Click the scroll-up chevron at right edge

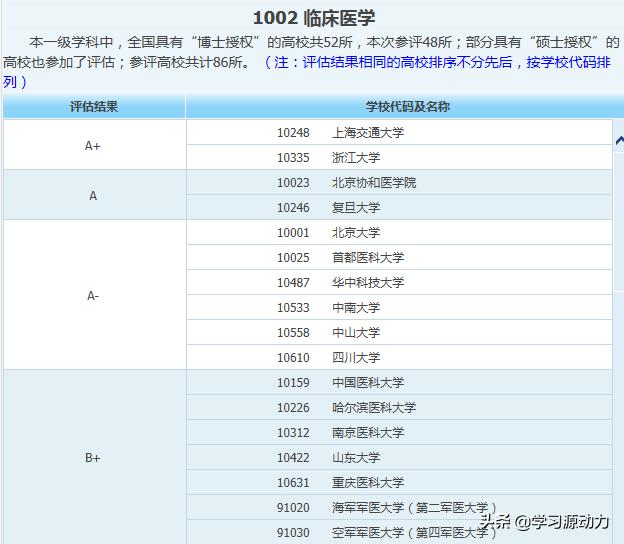tap(619, 140)
